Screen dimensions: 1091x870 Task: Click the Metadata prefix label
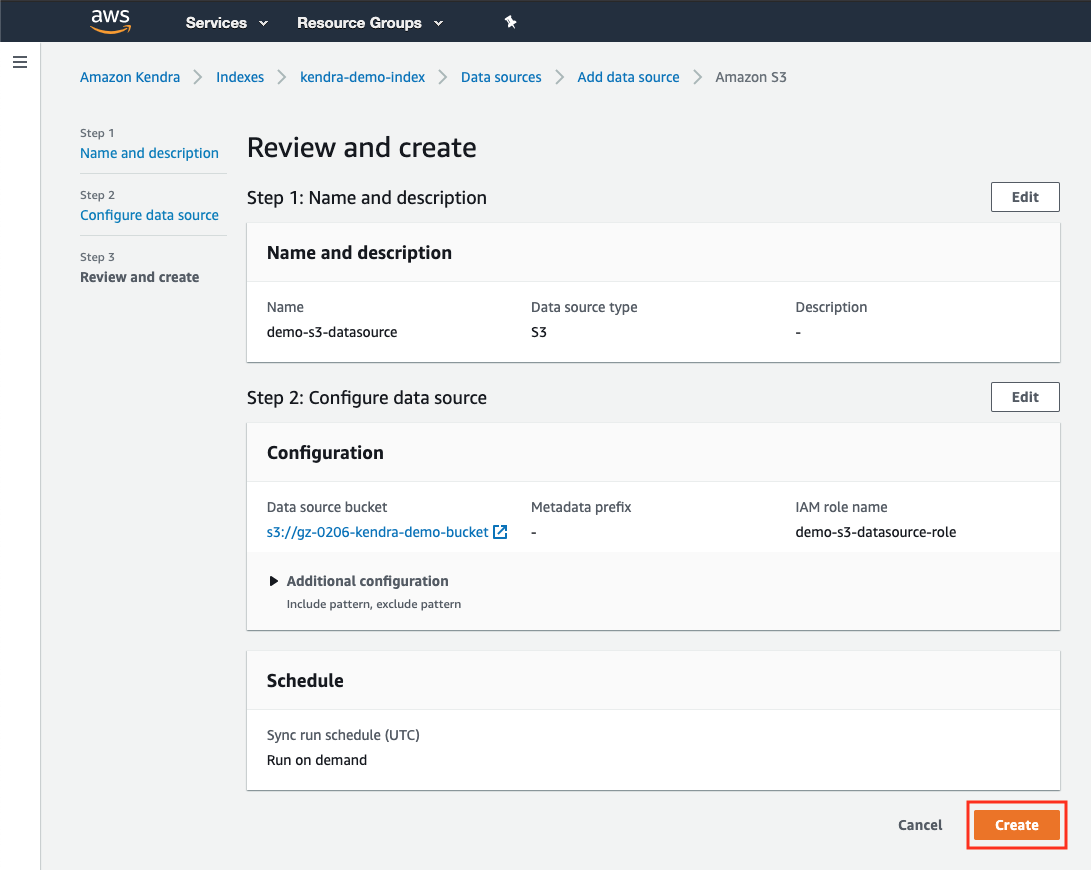pyautogui.click(x=581, y=507)
